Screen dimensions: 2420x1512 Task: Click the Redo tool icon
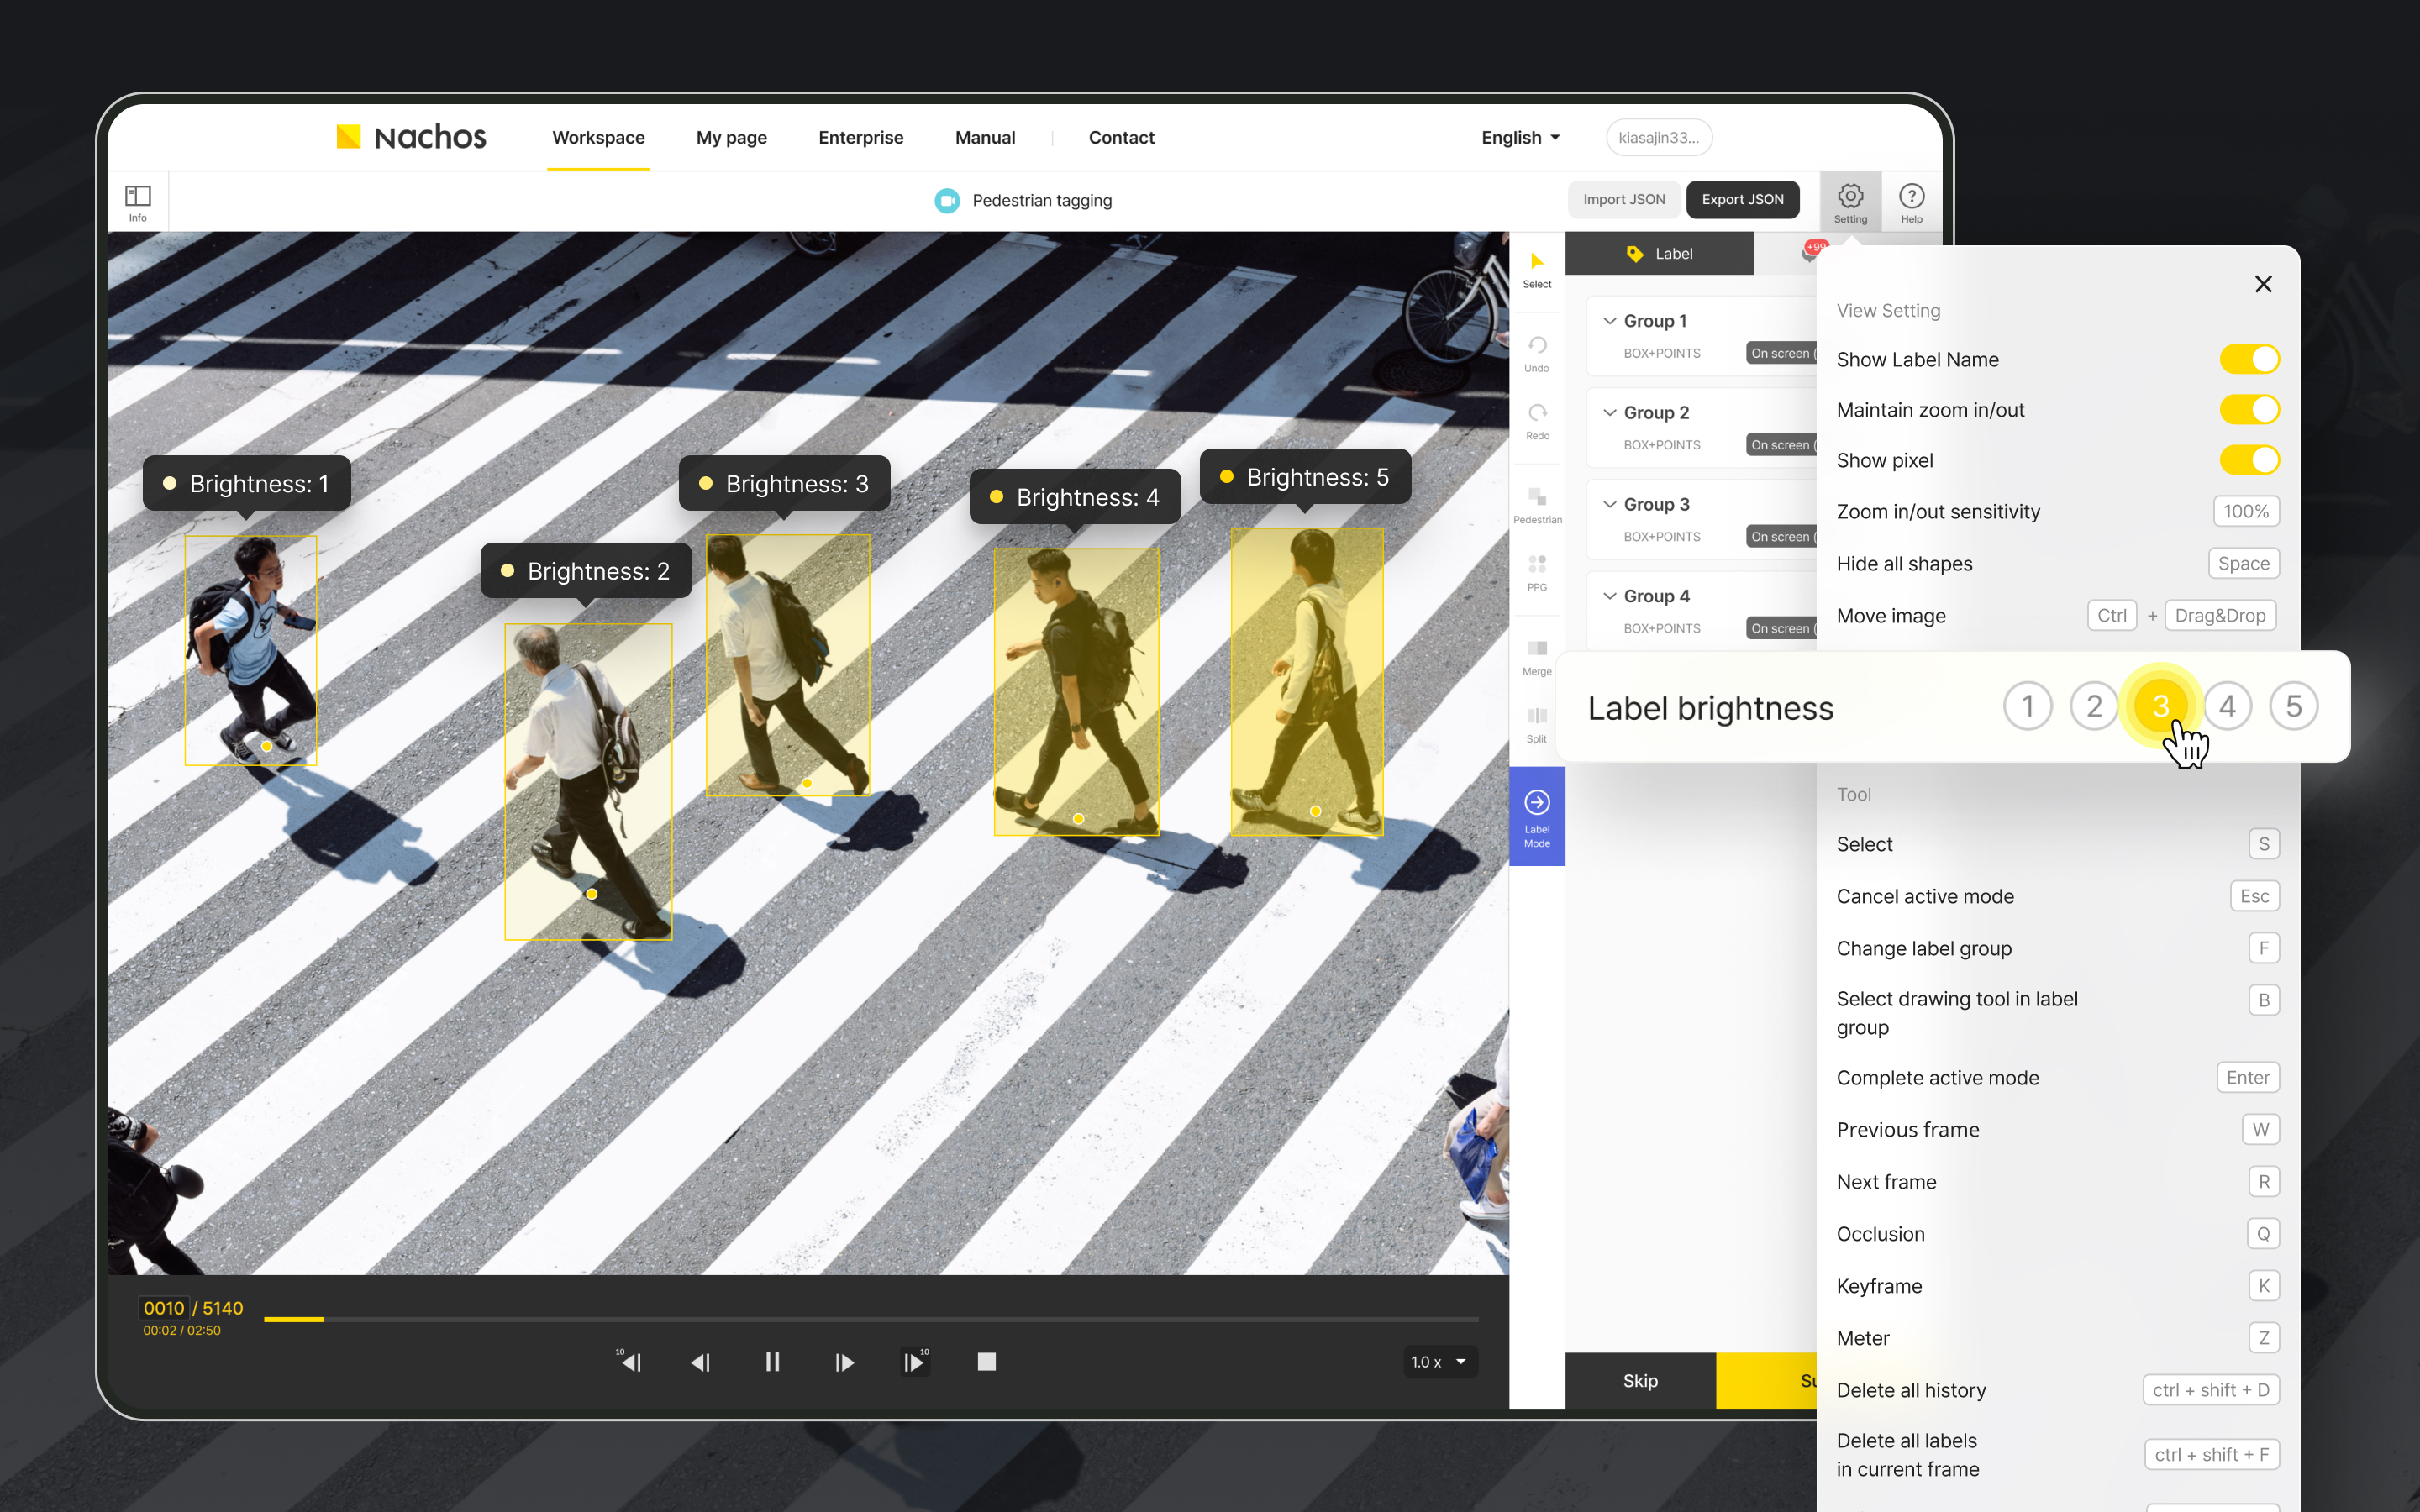pyautogui.click(x=1537, y=421)
